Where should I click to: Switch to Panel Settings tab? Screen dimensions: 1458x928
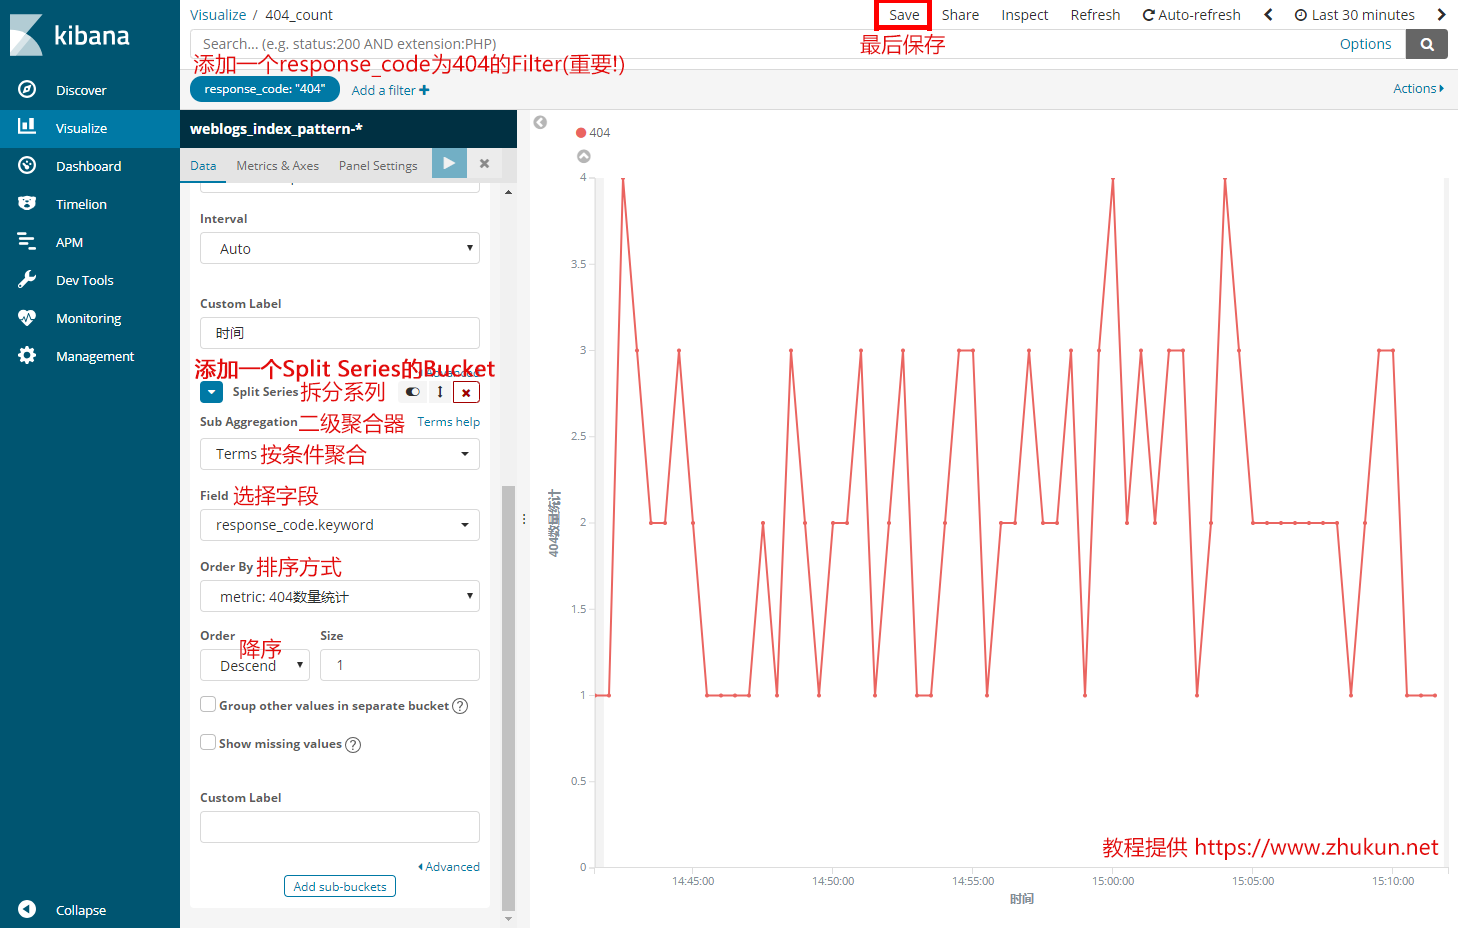point(378,165)
